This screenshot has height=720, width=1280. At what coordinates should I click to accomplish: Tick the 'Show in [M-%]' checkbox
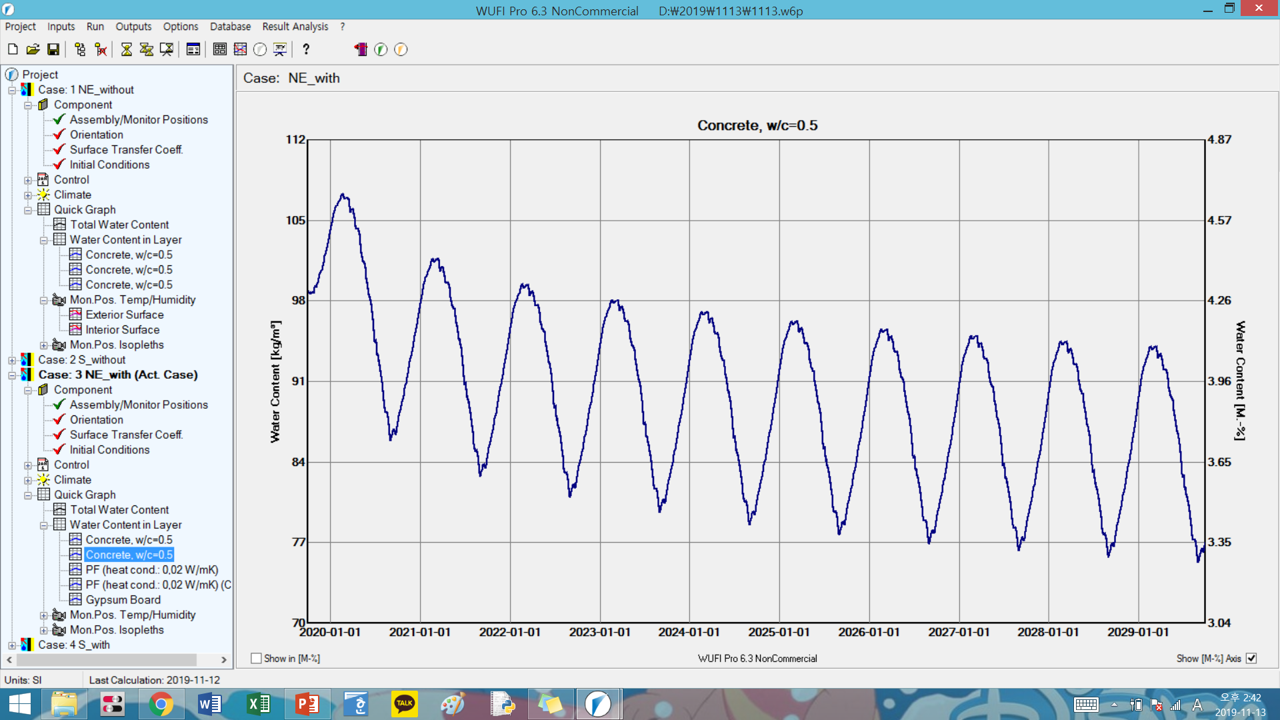coord(256,658)
